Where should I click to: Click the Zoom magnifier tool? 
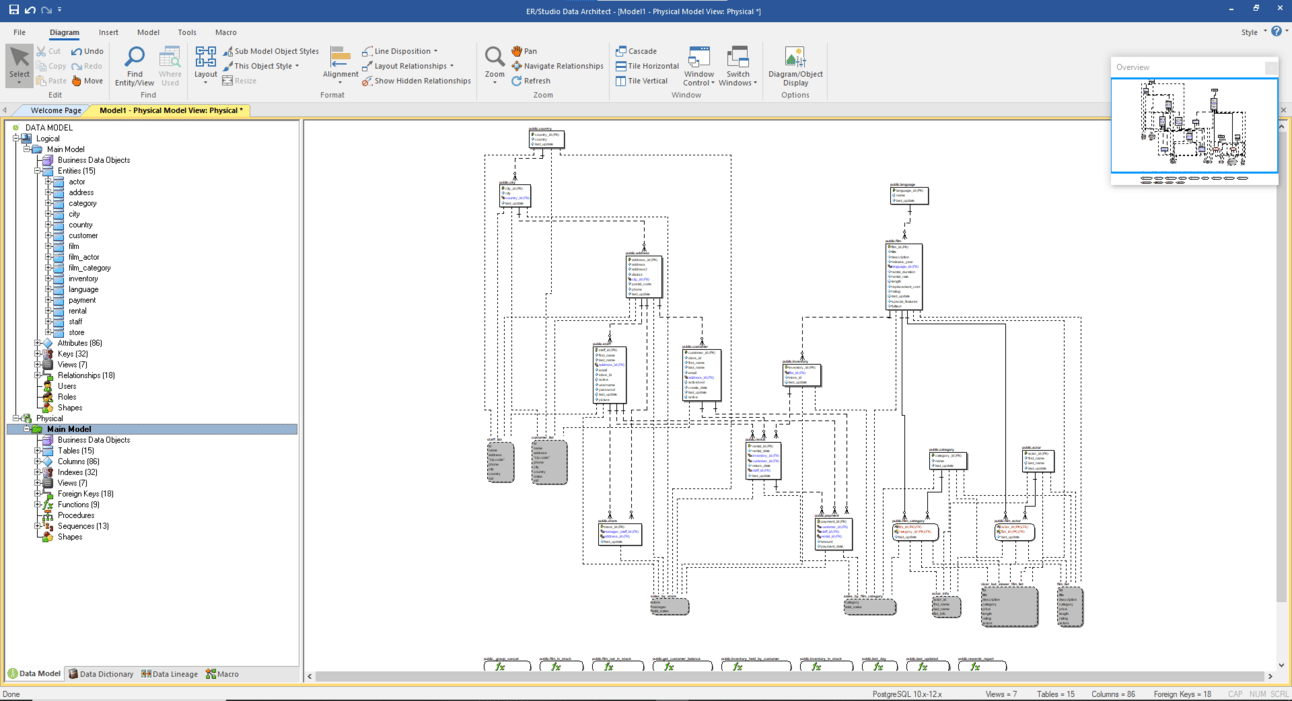pyautogui.click(x=494, y=58)
